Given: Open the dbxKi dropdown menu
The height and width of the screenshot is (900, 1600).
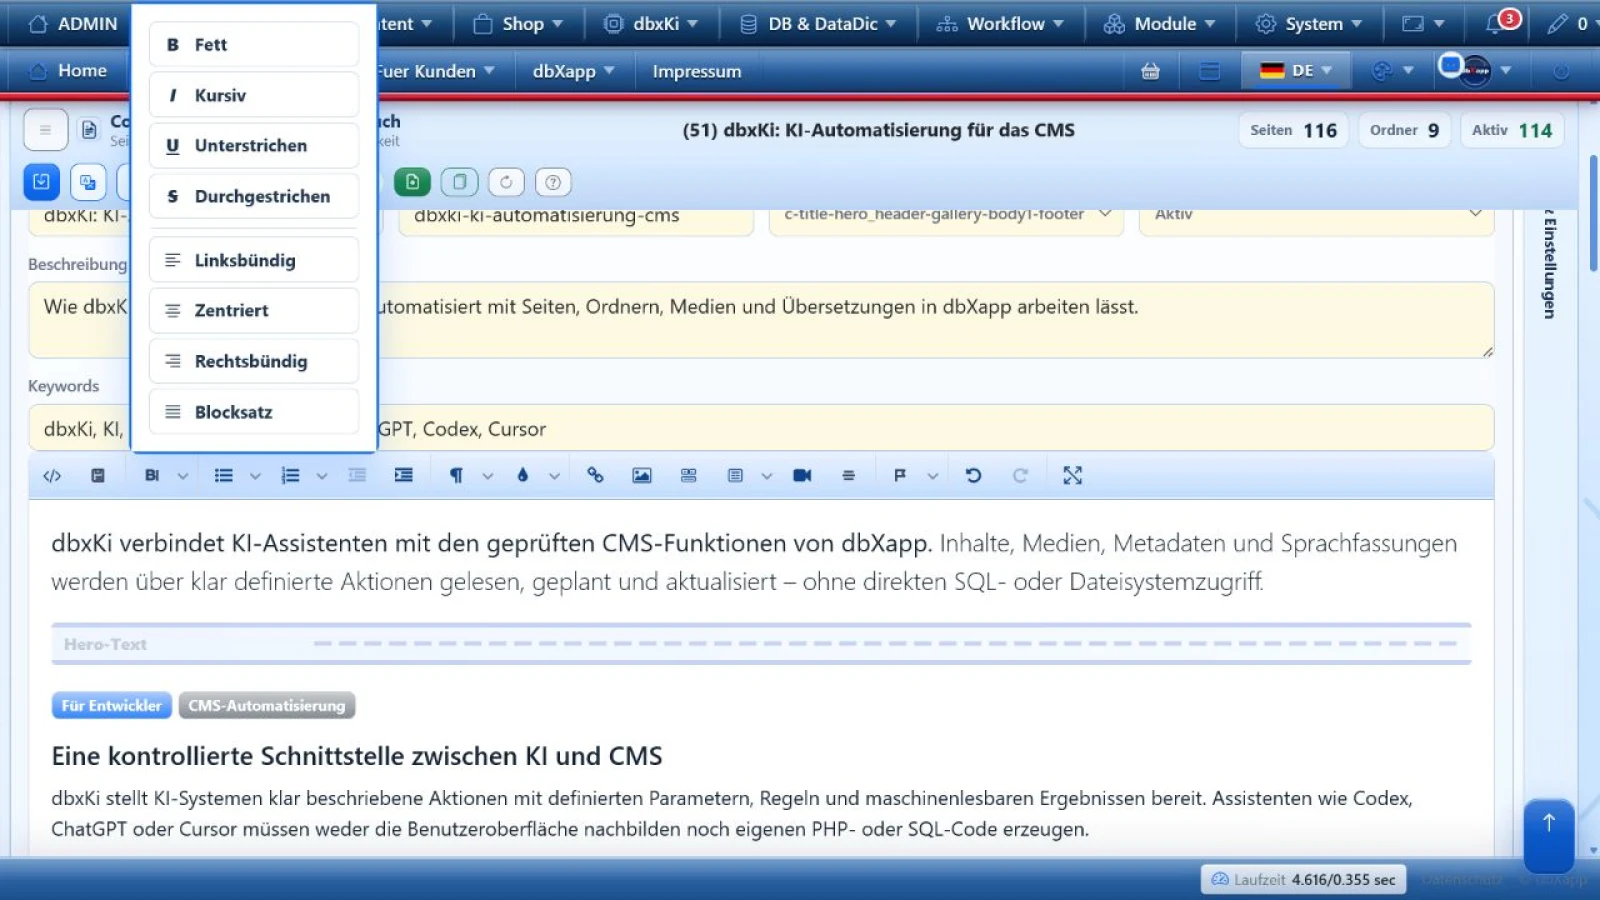Looking at the screenshot, I should (x=651, y=24).
